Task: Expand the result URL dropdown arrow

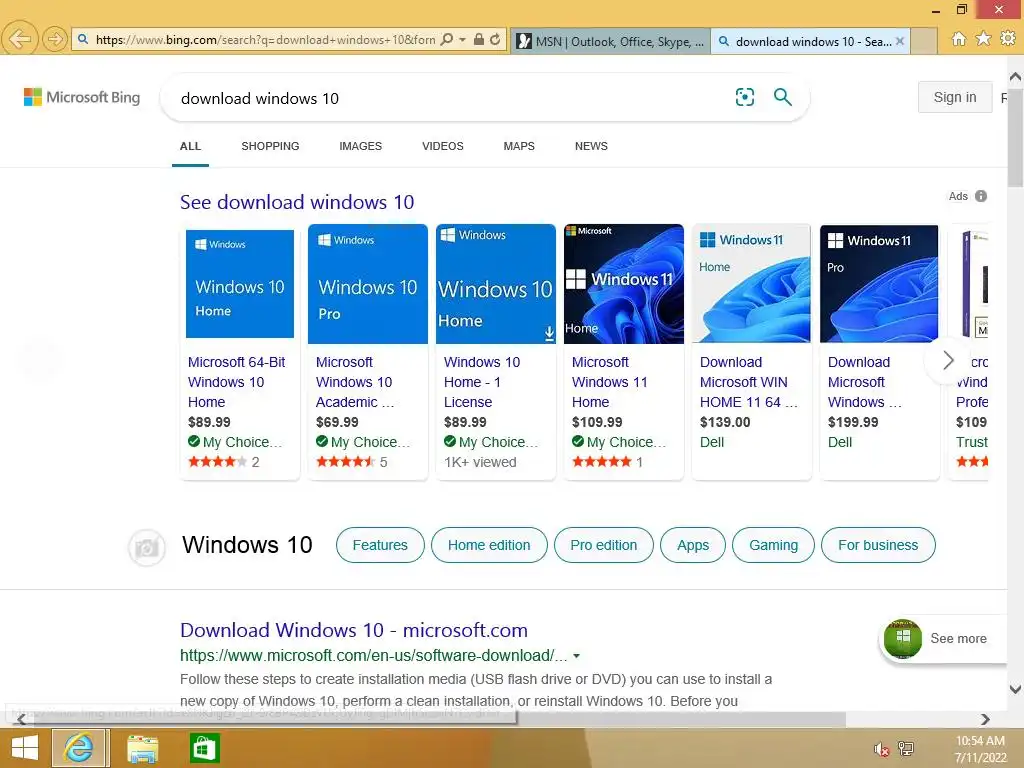Action: (x=577, y=656)
